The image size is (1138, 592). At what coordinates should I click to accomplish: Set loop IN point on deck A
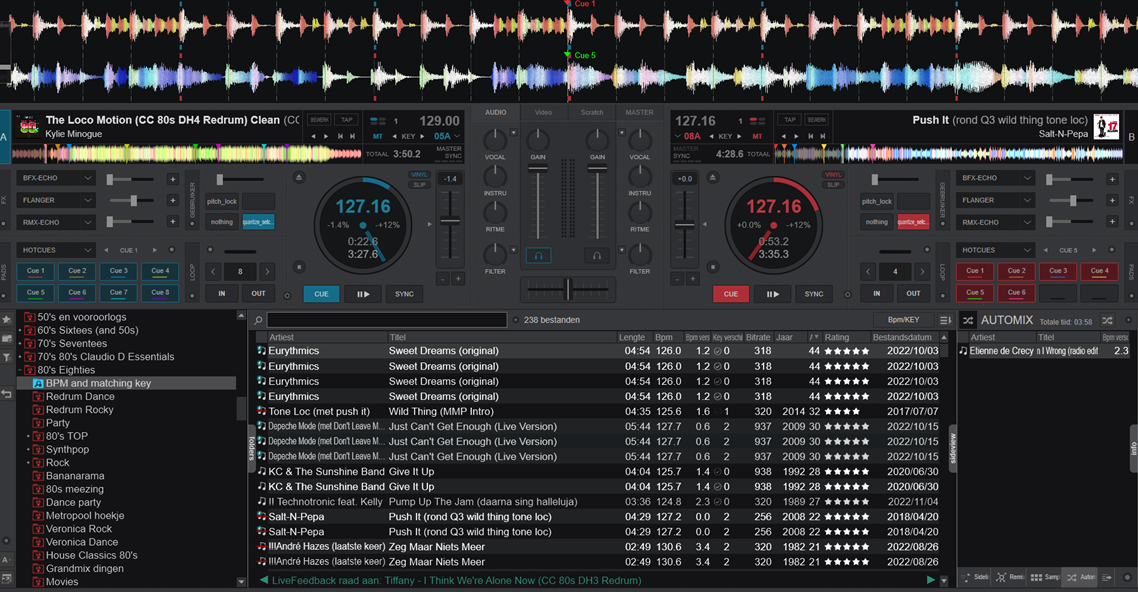tap(221, 294)
